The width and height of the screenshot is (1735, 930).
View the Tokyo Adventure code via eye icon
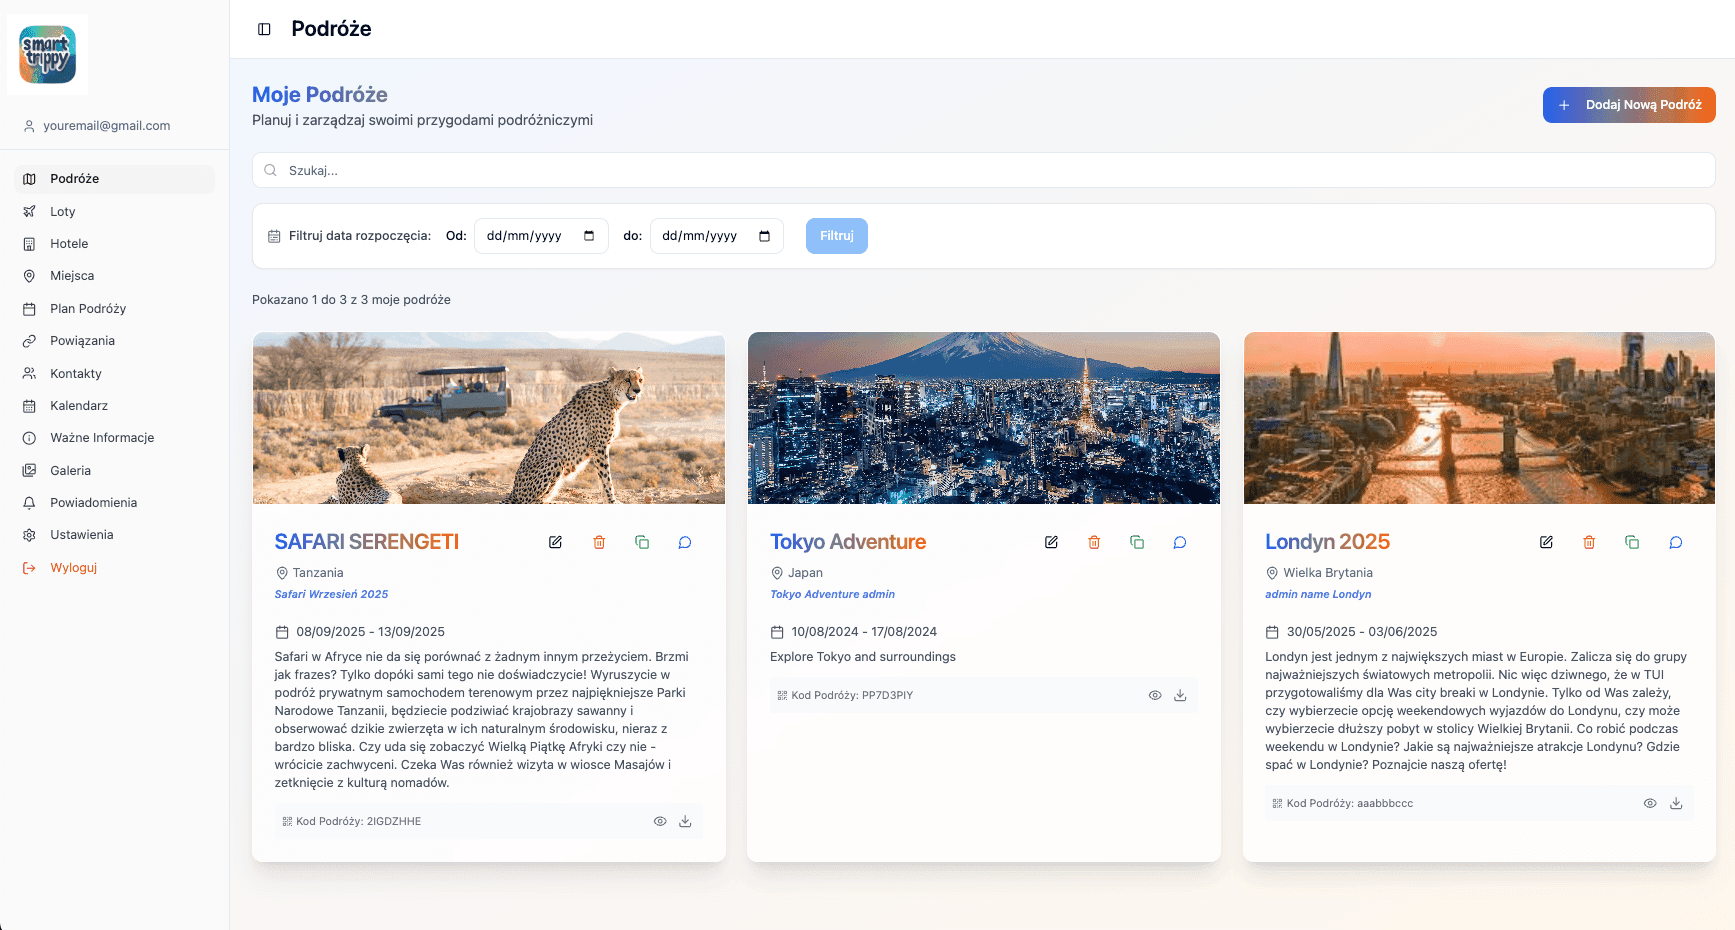tap(1155, 695)
